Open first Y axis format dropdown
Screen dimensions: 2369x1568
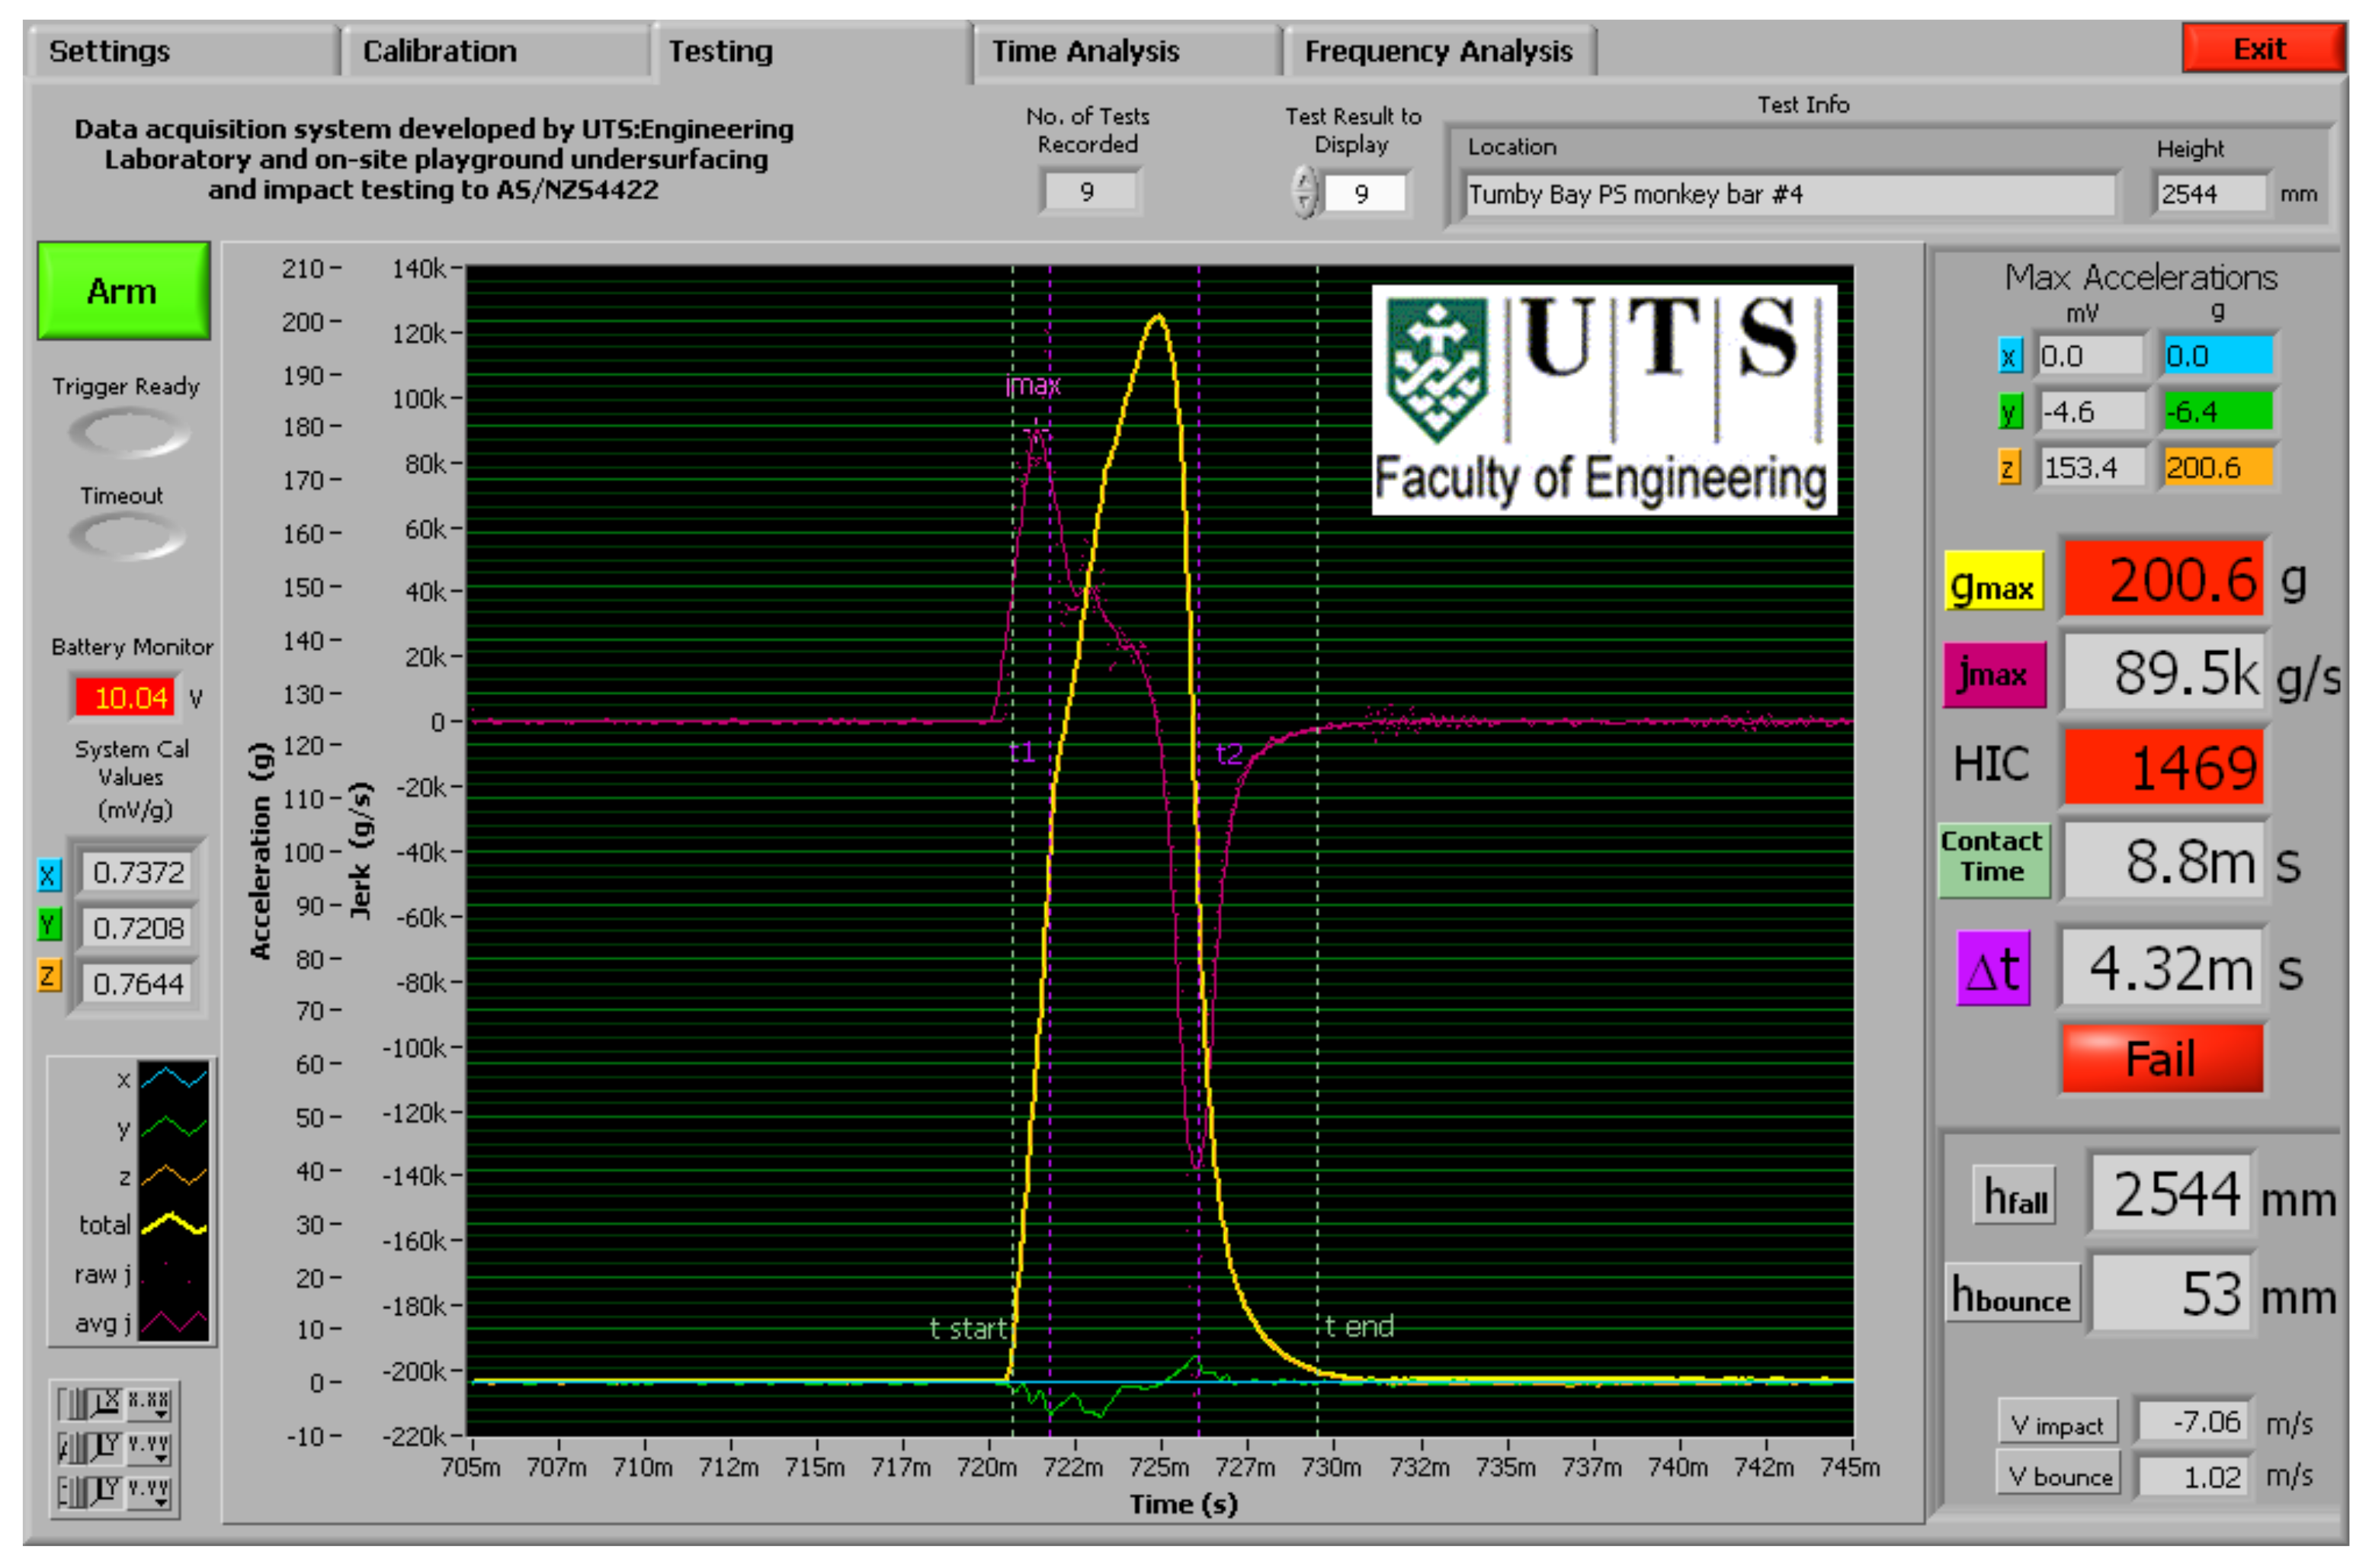[149, 1449]
